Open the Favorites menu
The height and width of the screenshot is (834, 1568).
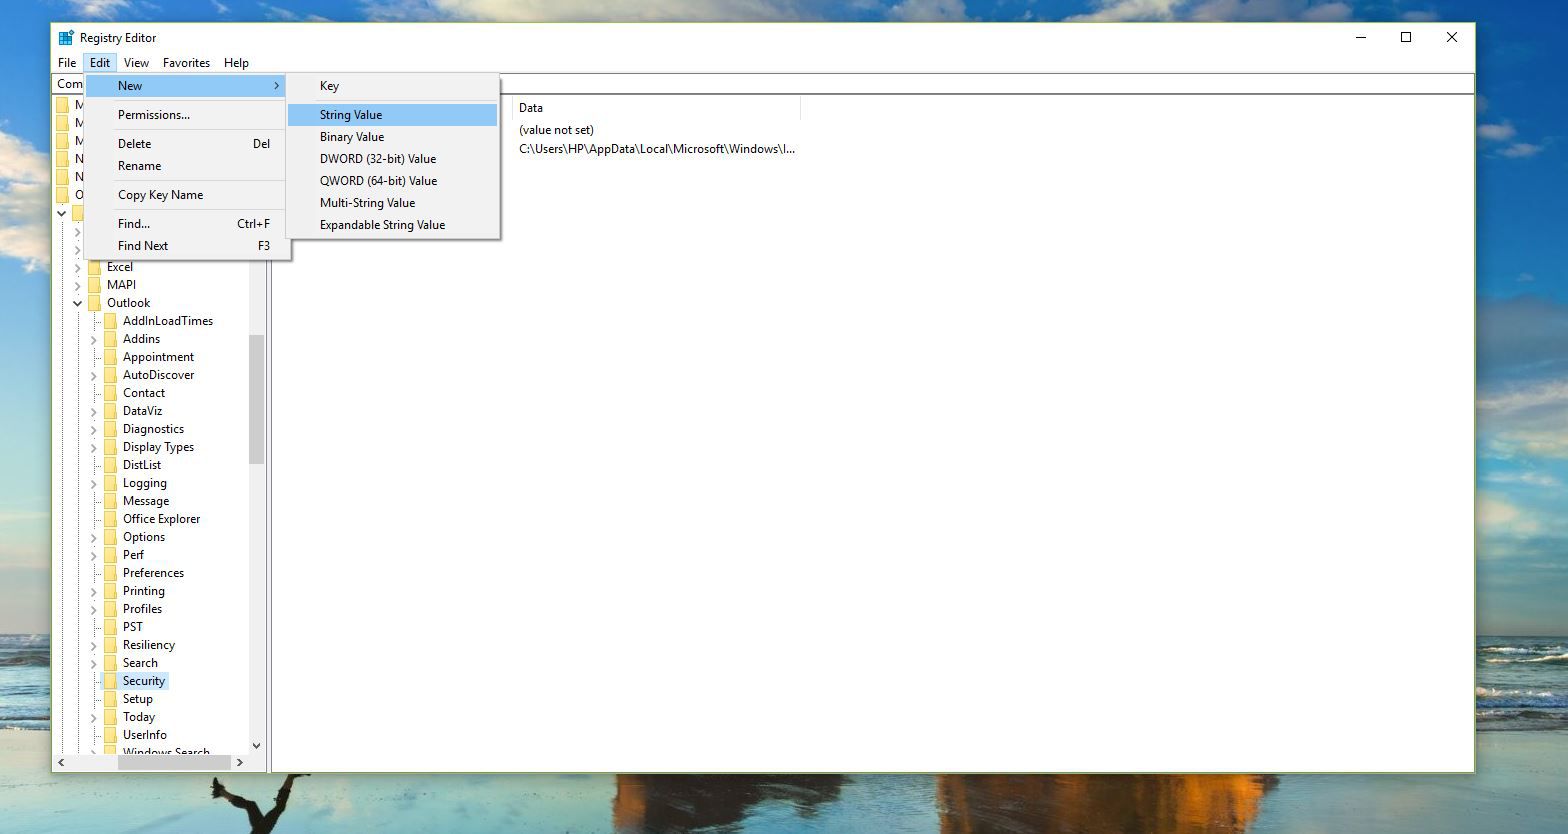186,63
